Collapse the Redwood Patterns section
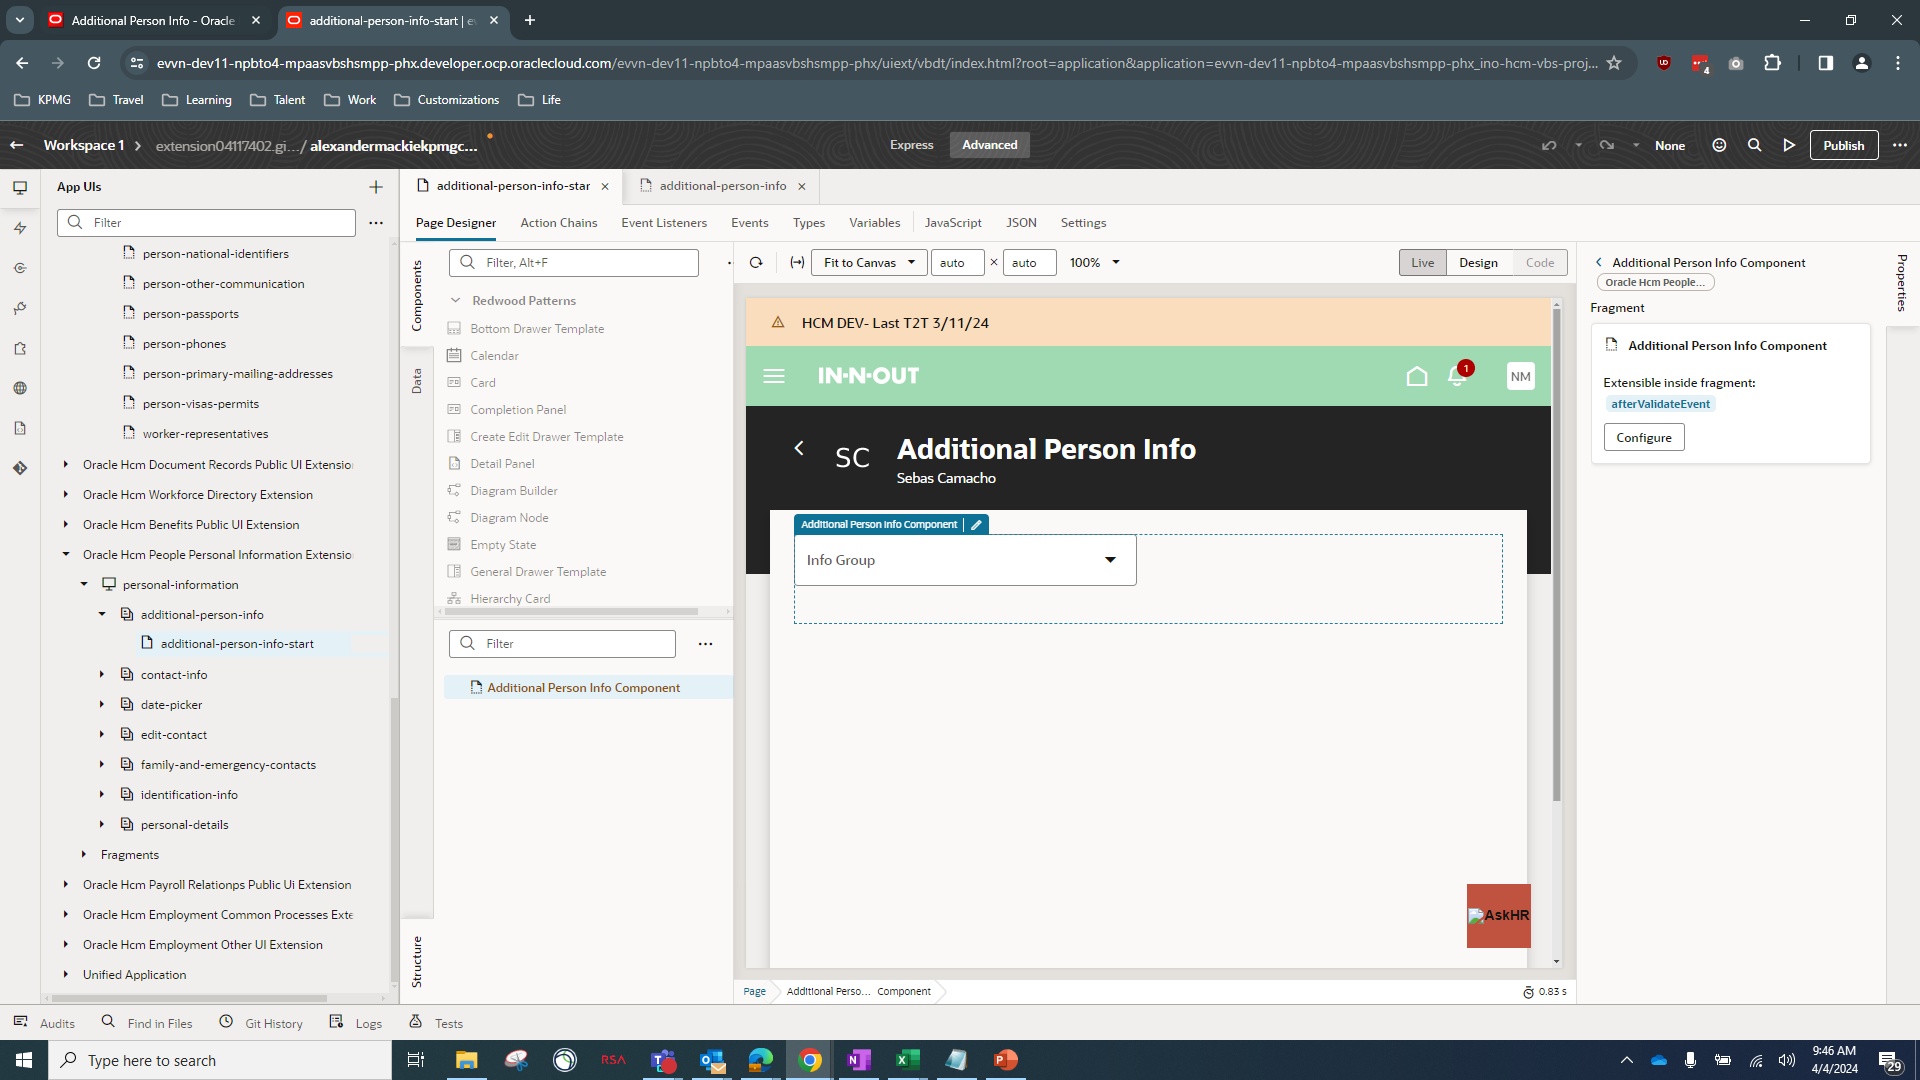The image size is (1920, 1080). 457,300
